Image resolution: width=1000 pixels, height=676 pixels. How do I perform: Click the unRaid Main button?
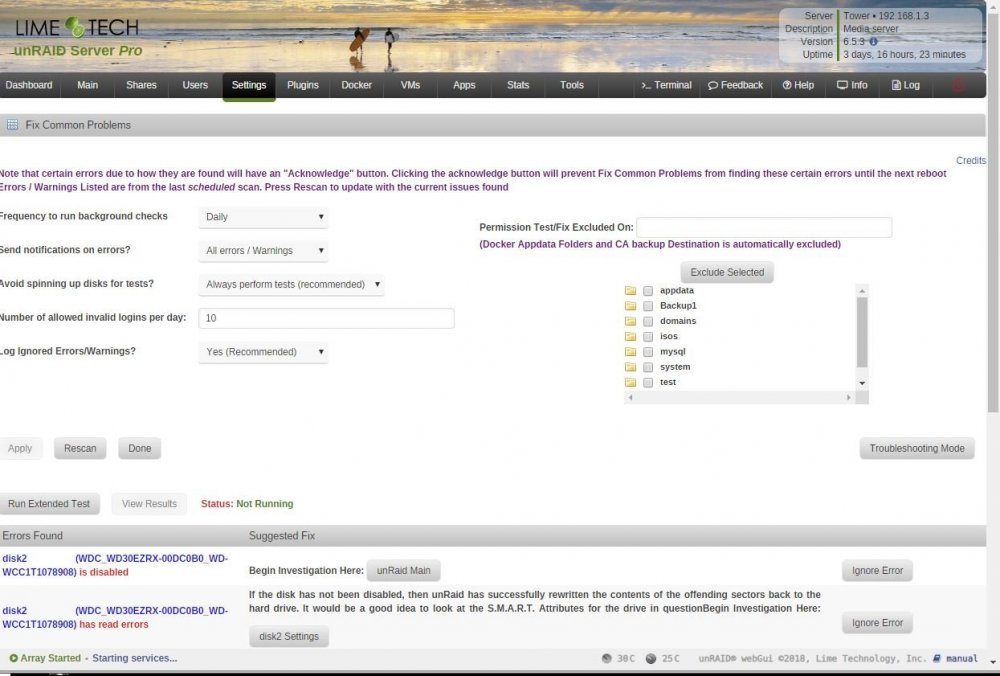pyautogui.click(x=403, y=571)
